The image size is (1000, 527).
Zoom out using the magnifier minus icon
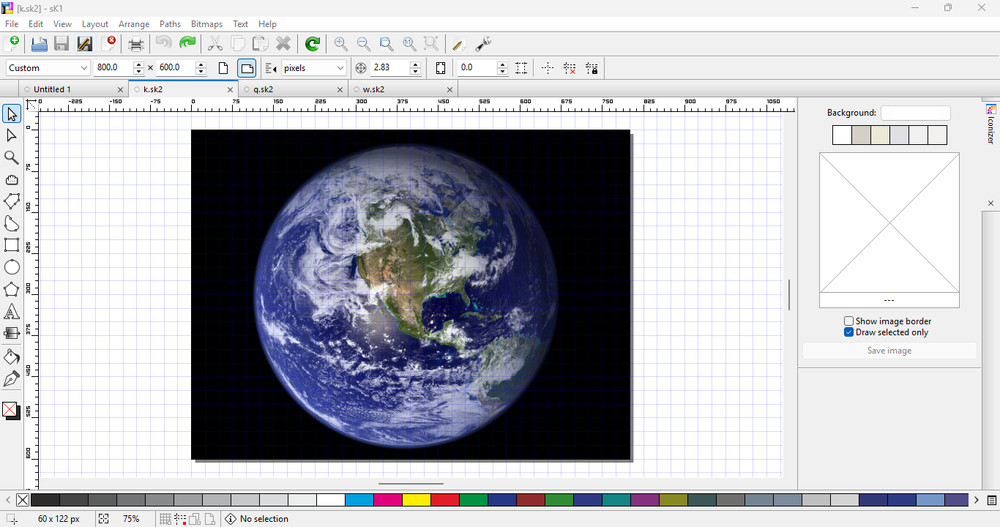click(364, 43)
